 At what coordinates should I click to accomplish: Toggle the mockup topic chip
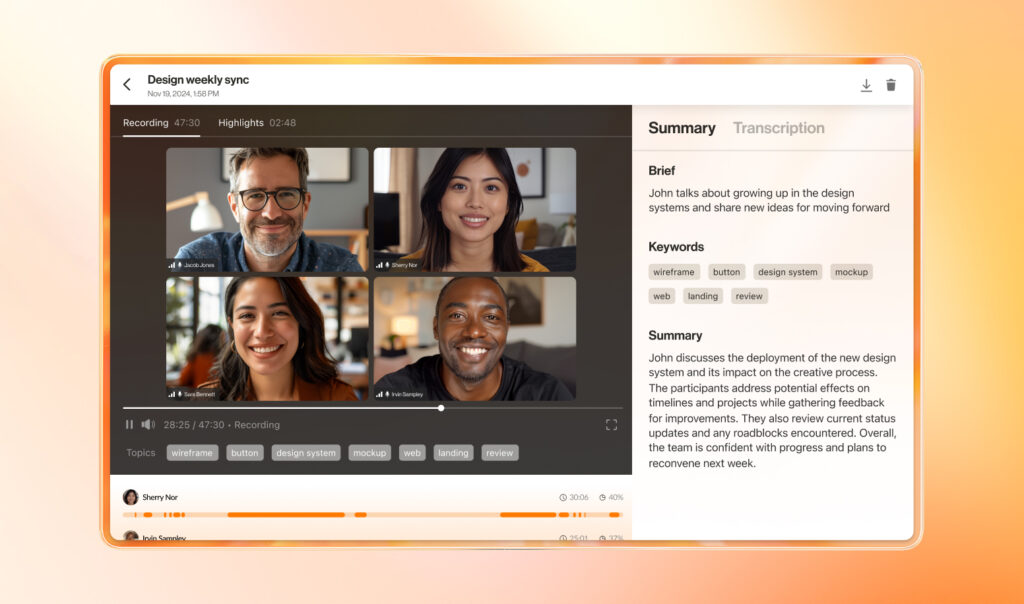pos(369,452)
